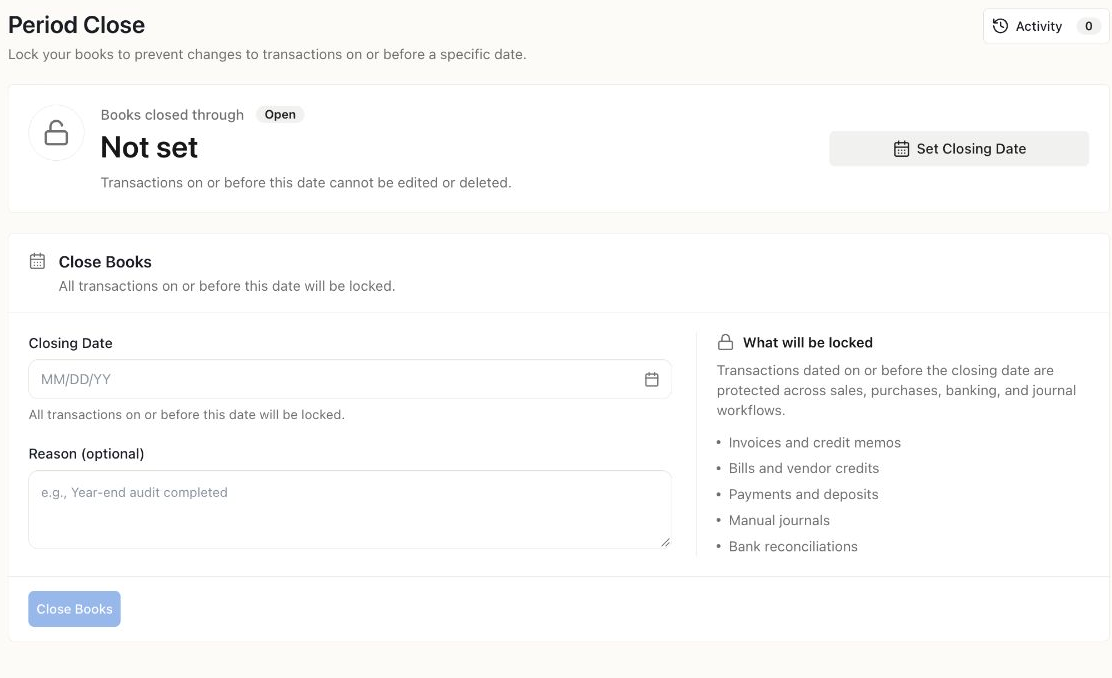Click the calendar icon beside Close Books heading
1112x678 pixels.
pyautogui.click(x=38, y=261)
